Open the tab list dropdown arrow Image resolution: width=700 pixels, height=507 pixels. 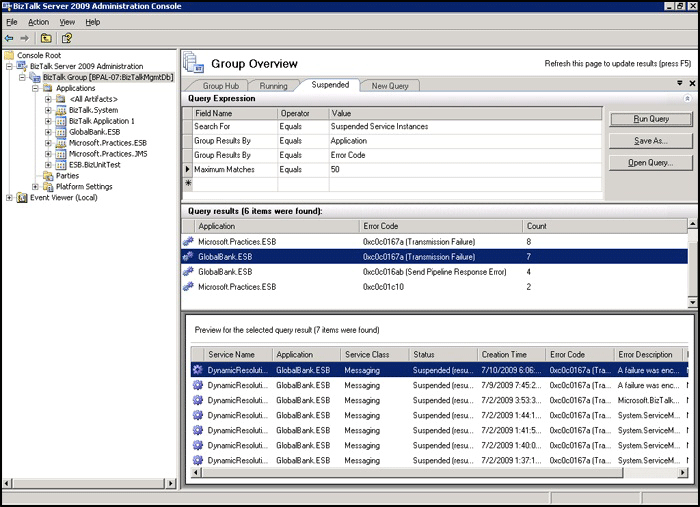pos(680,83)
